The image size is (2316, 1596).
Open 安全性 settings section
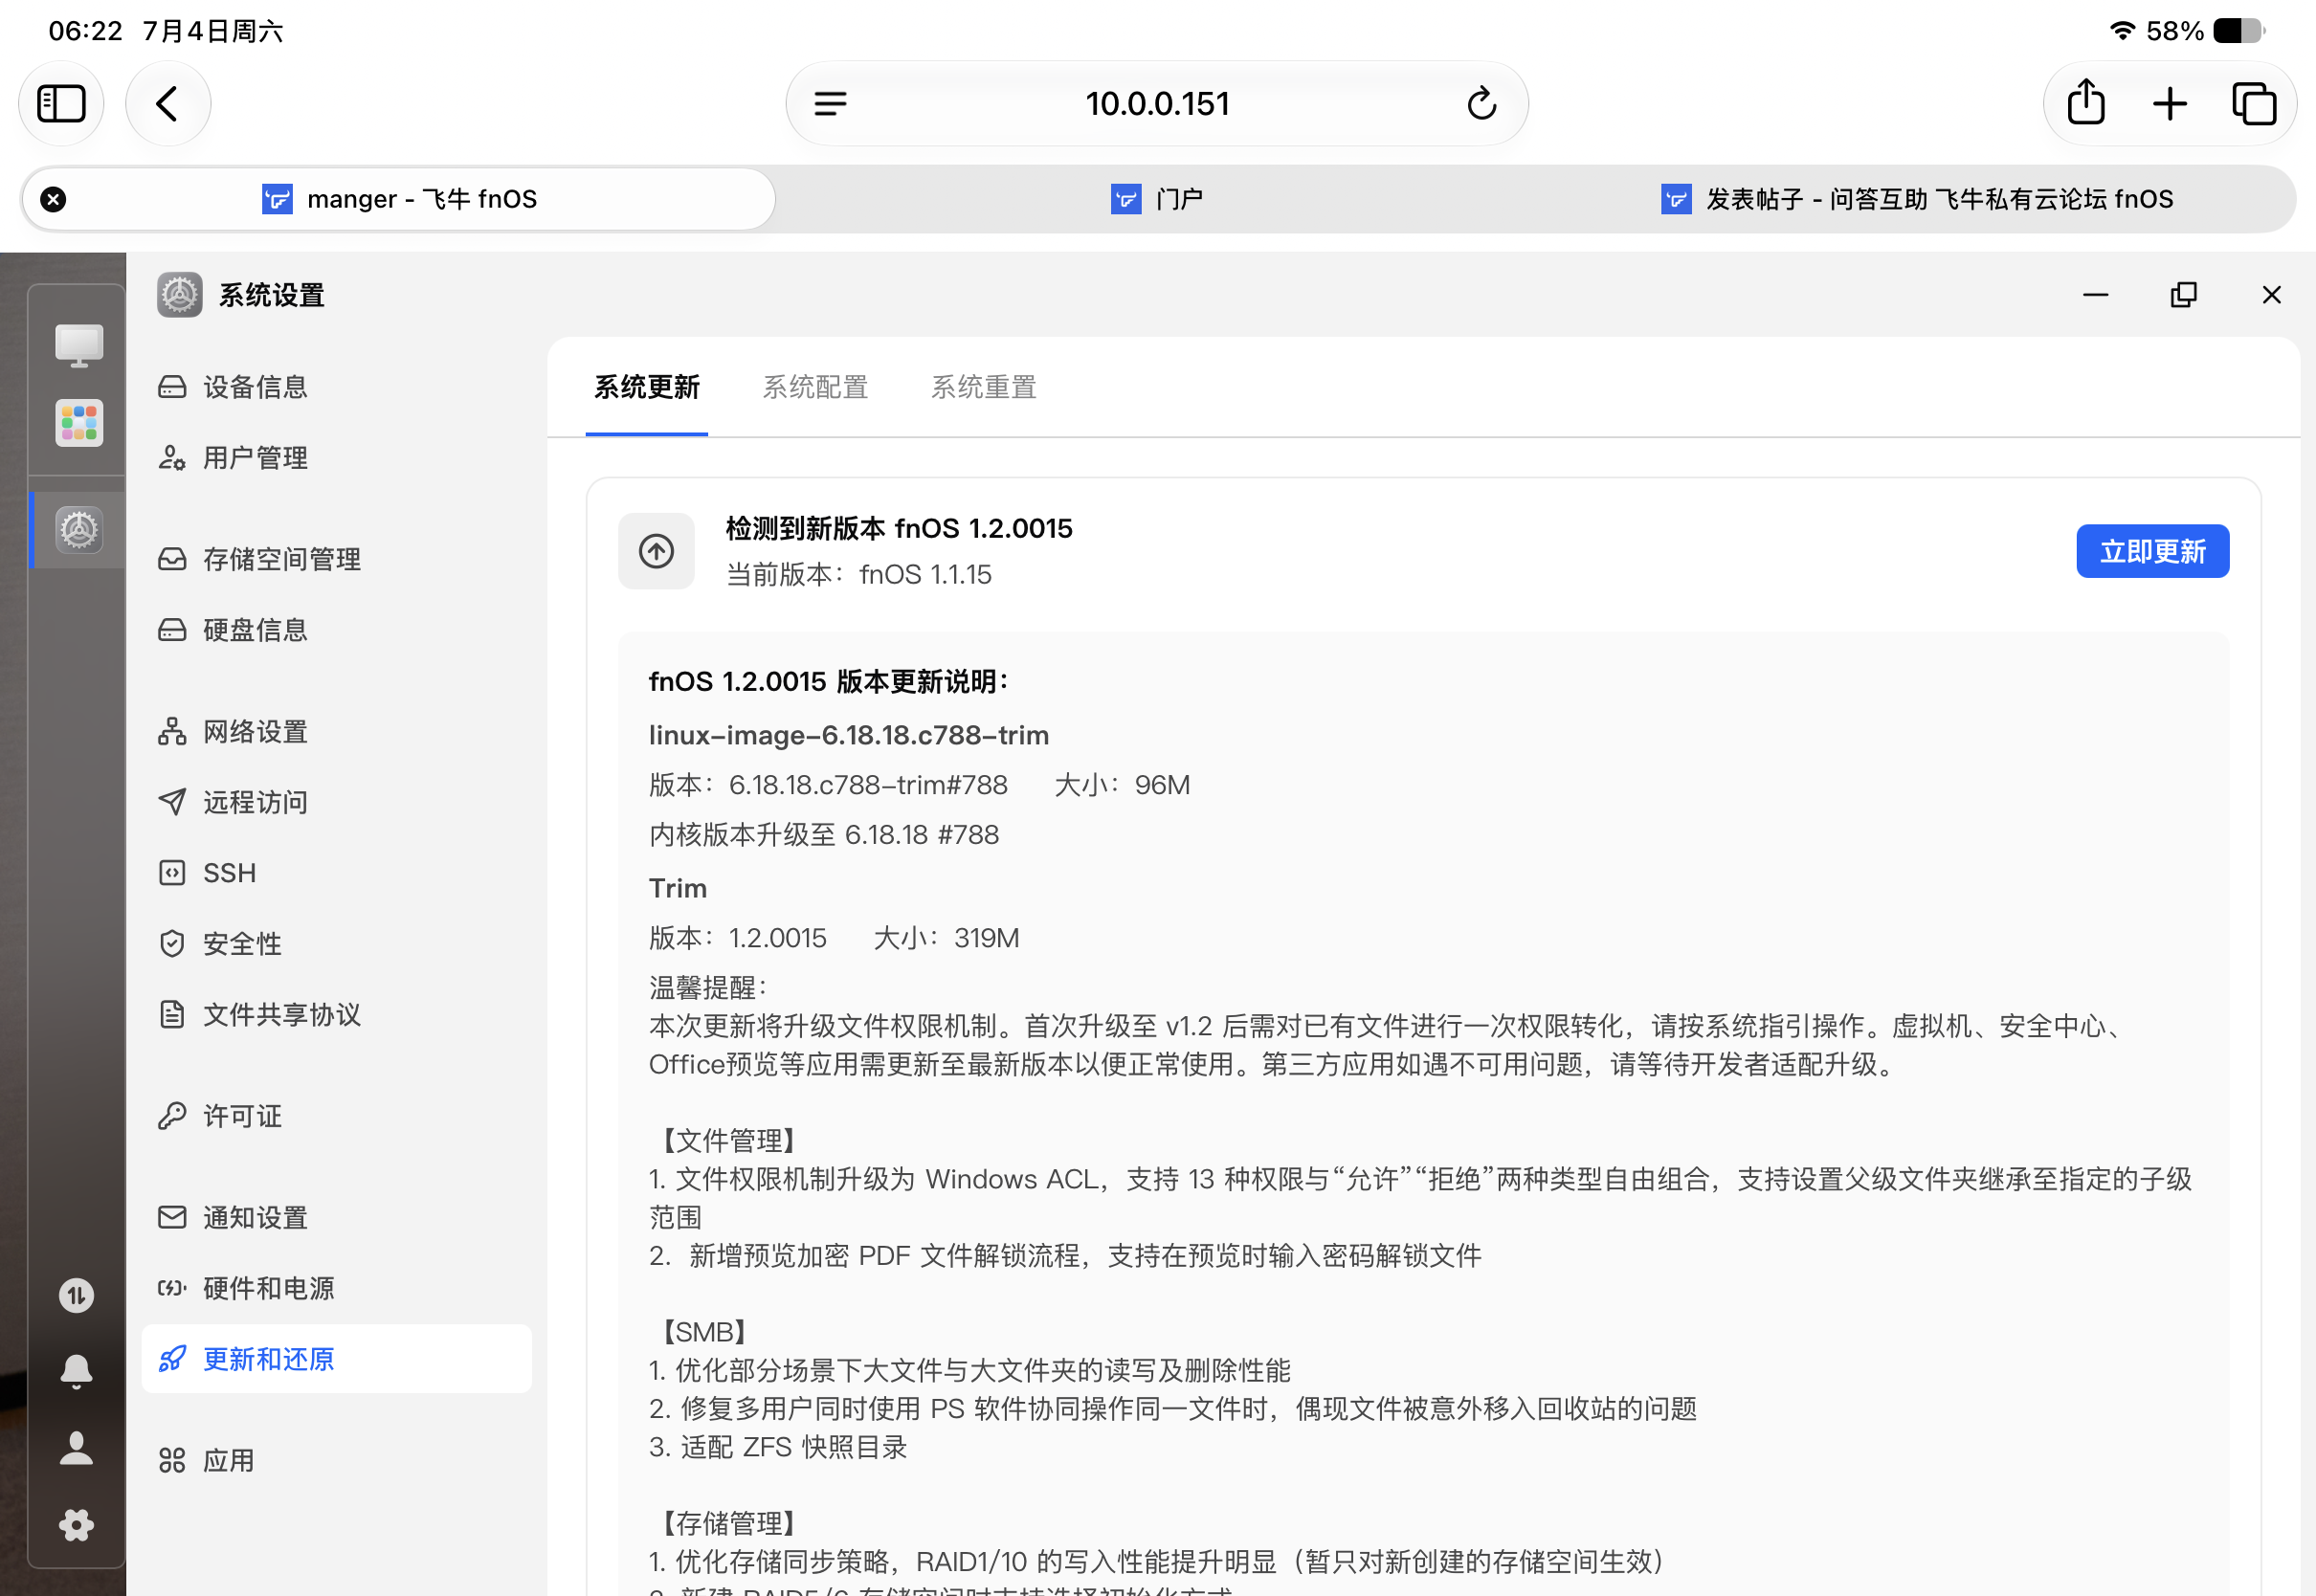(x=337, y=944)
